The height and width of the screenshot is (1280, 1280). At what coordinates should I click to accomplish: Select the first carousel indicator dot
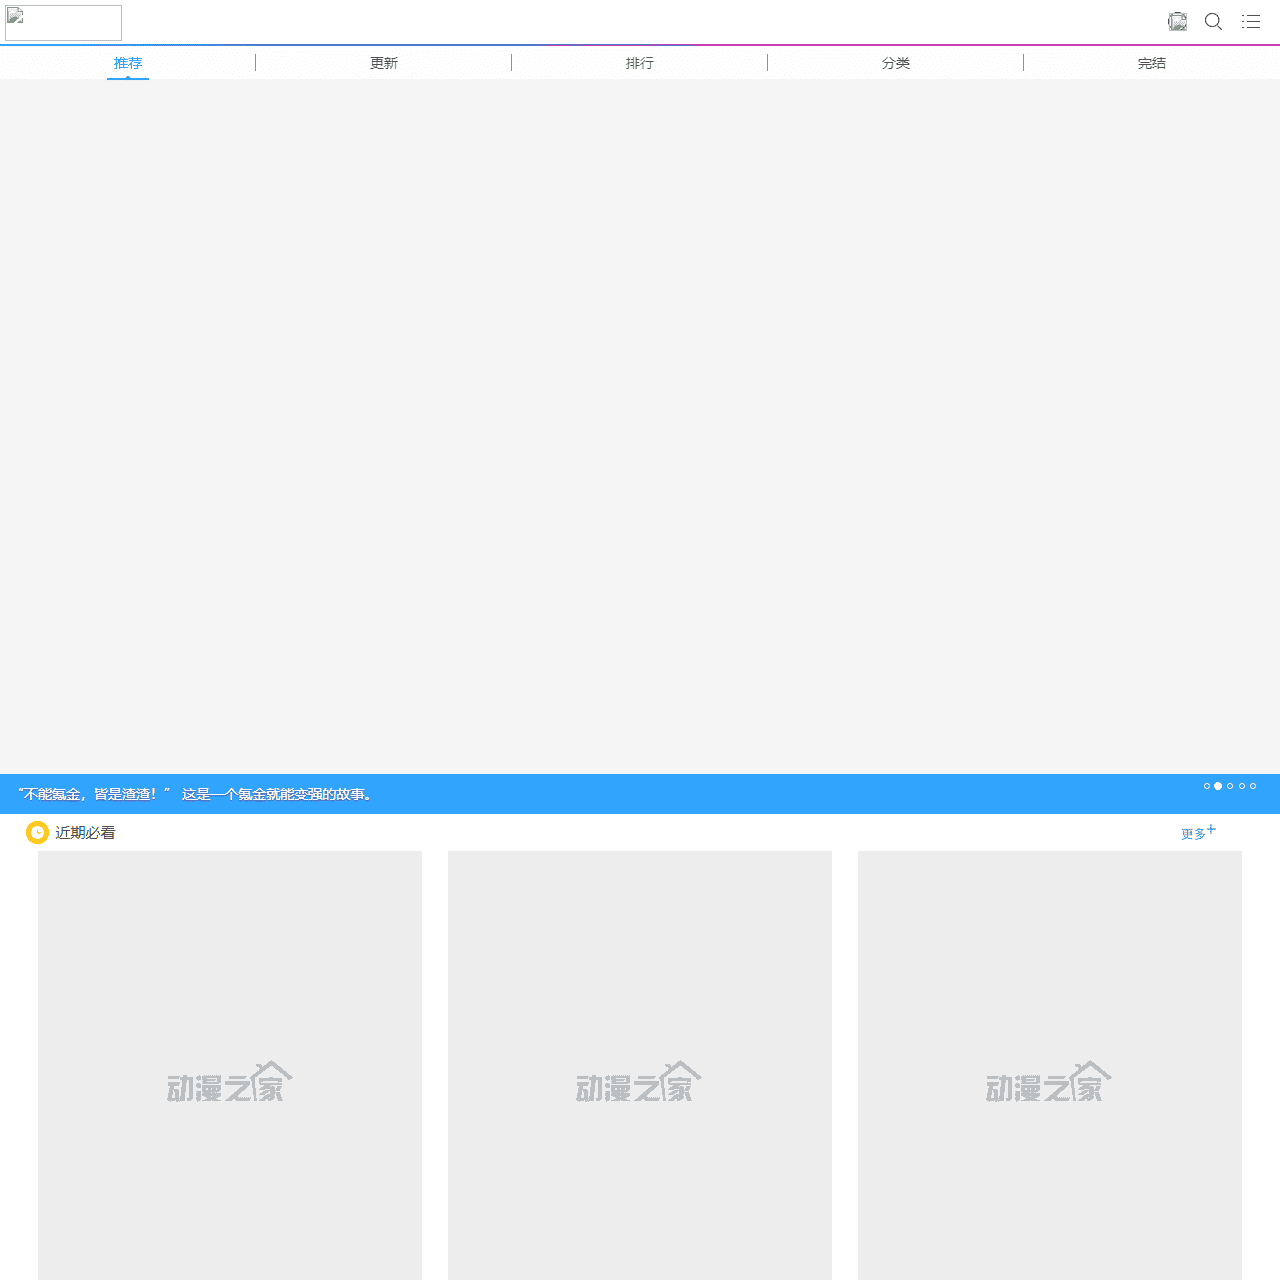[x=1207, y=786]
